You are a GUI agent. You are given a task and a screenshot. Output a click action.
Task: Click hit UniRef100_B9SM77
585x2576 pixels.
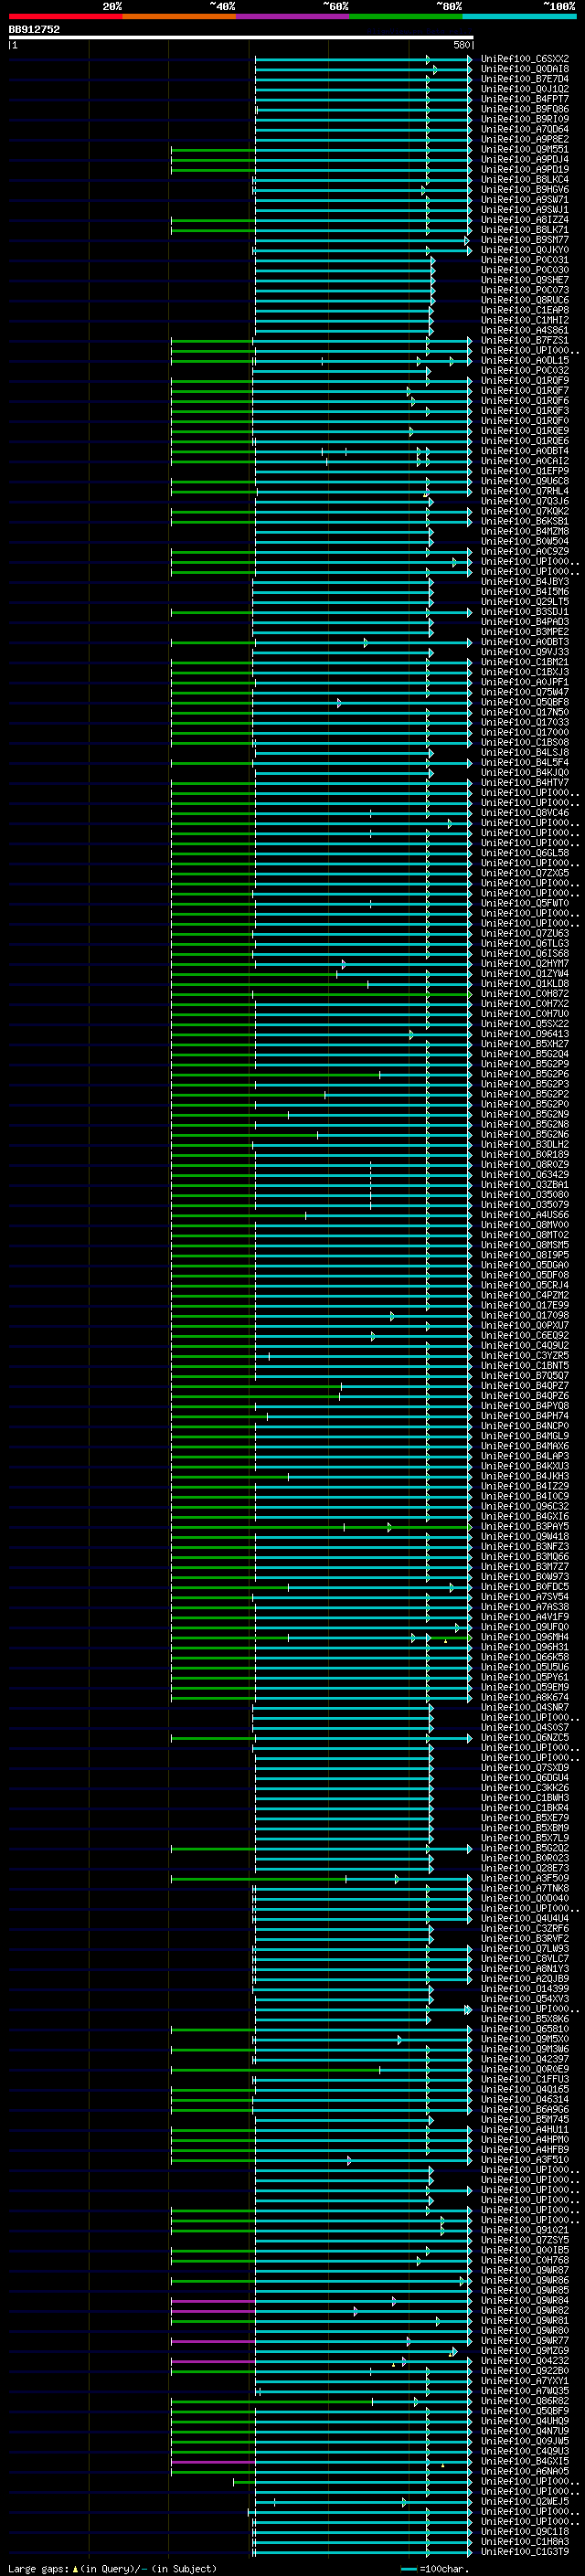click(x=525, y=240)
